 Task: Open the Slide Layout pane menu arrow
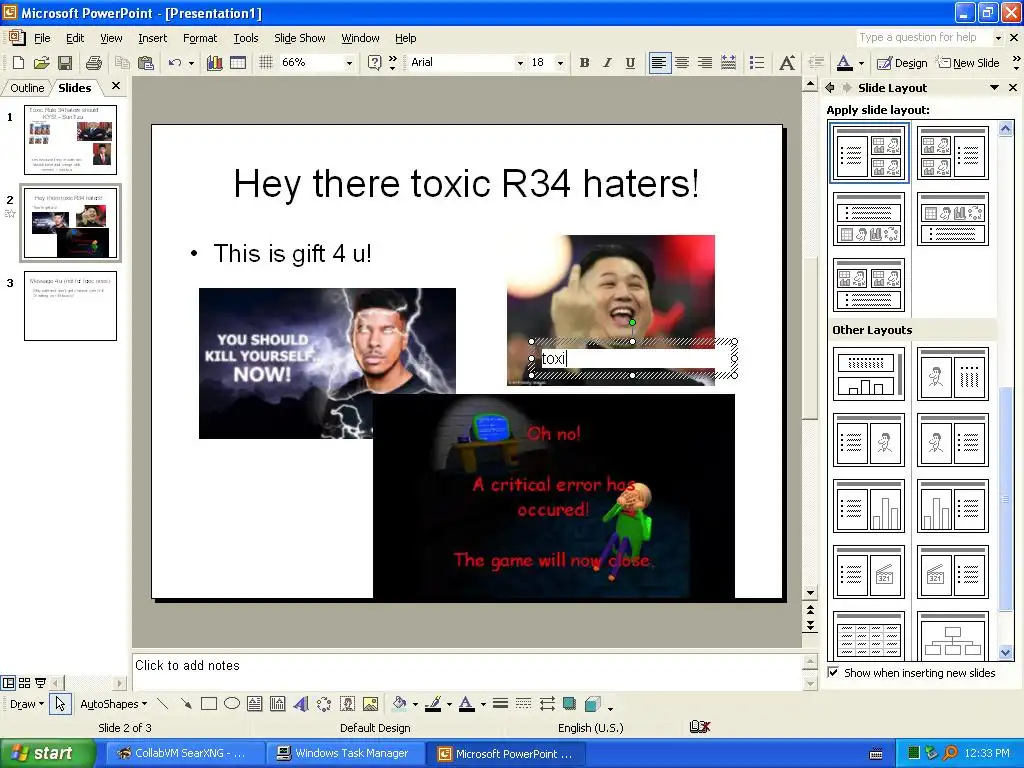tap(994, 88)
